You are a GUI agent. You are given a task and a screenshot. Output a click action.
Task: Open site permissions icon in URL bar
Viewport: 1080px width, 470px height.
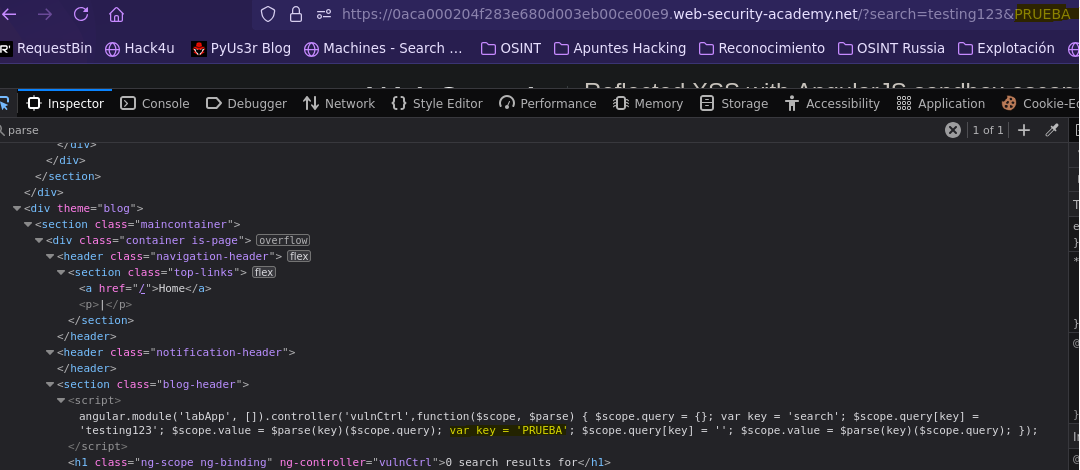click(324, 14)
